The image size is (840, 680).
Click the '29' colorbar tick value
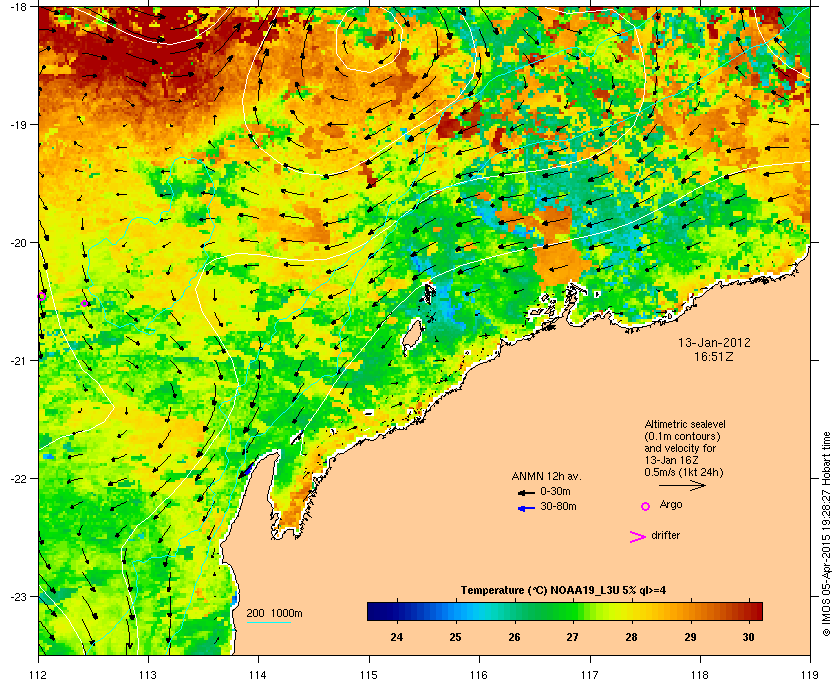pyautogui.click(x=691, y=637)
